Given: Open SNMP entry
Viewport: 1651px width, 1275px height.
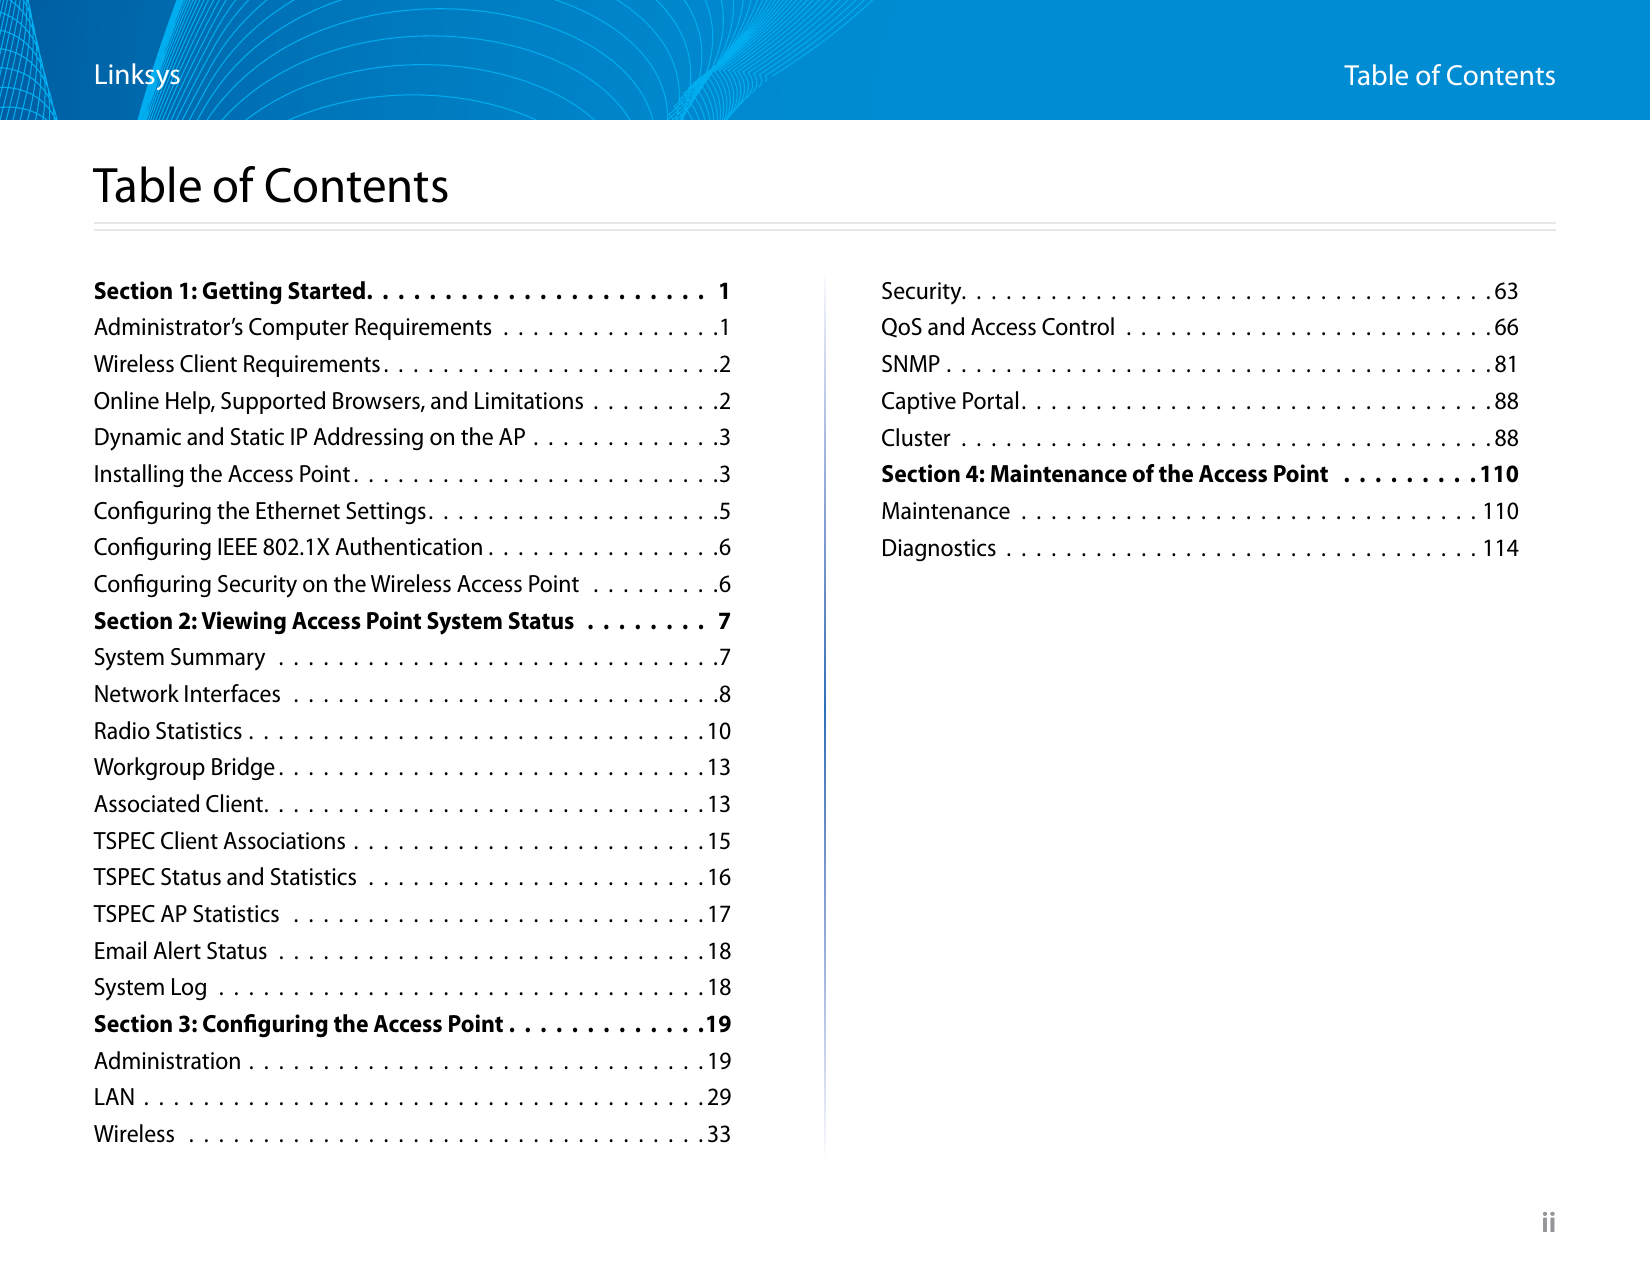Looking at the screenshot, I should pyautogui.click(x=1199, y=364).
